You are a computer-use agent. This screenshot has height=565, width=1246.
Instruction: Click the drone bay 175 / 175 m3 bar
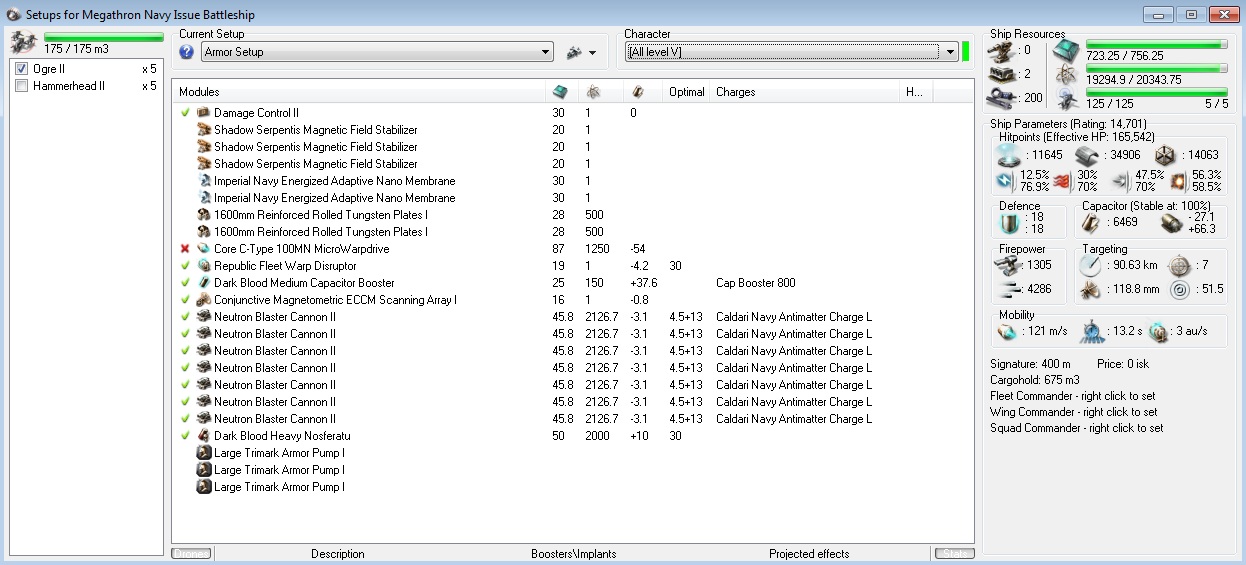[x=104, y=37]
